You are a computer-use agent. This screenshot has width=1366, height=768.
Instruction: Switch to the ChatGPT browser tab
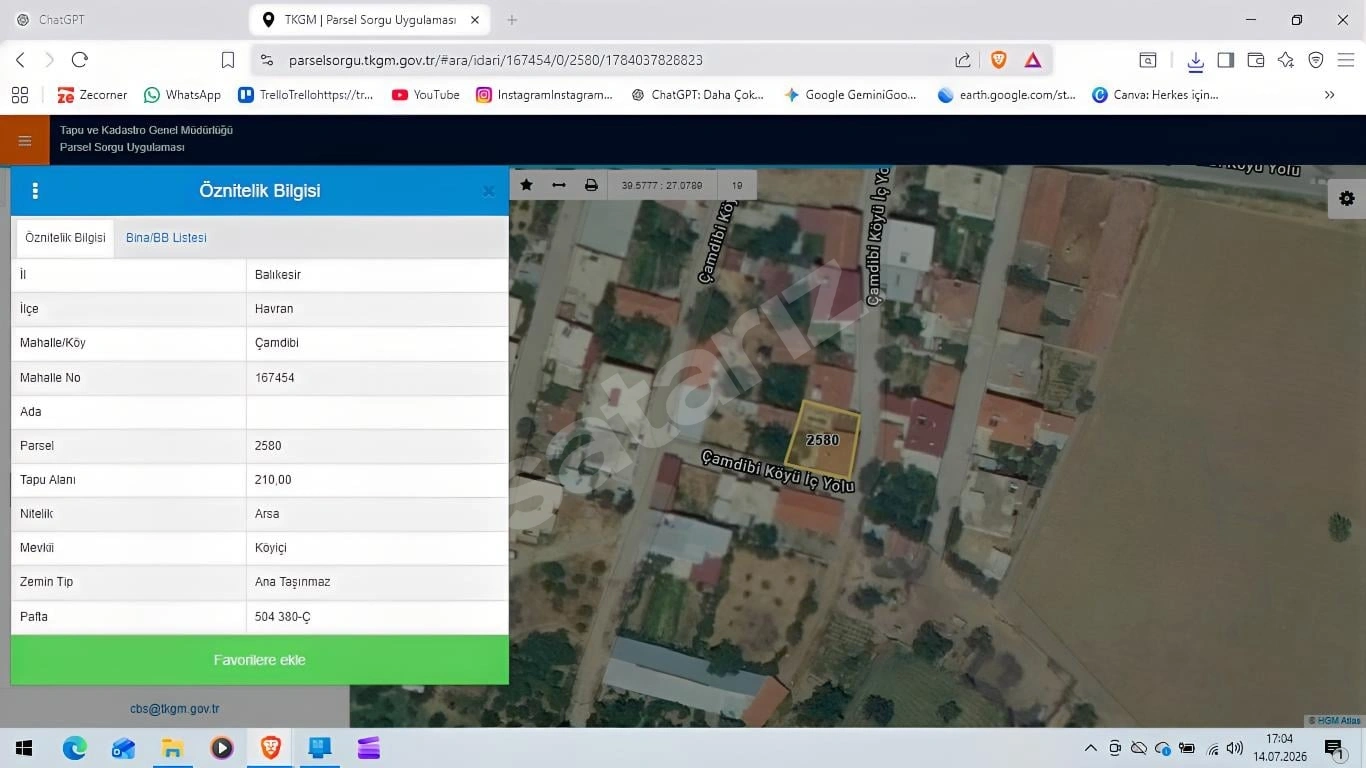(61, 20)
